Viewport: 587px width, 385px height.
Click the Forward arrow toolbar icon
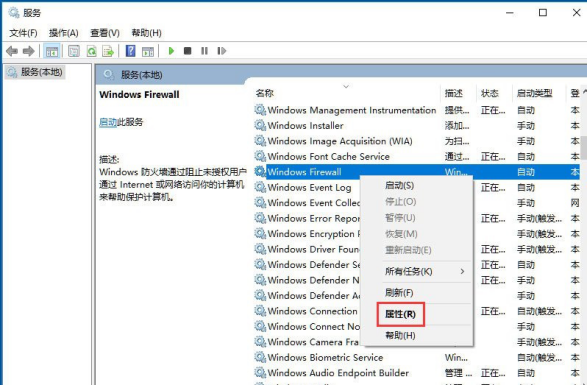(28, 51)
